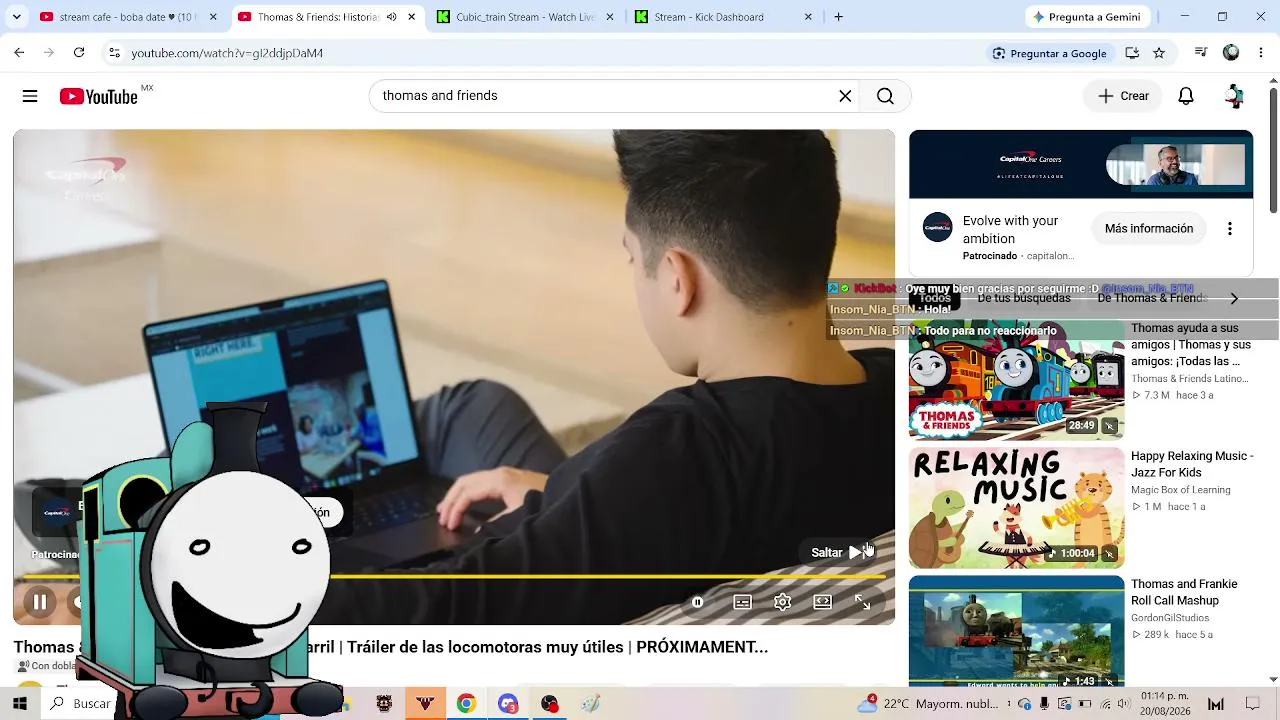Viewport: 1280px width, 720px height.
Task: Open Thomas and Frankie Roll Call Mashup thumbnail
Action: 1016,632
